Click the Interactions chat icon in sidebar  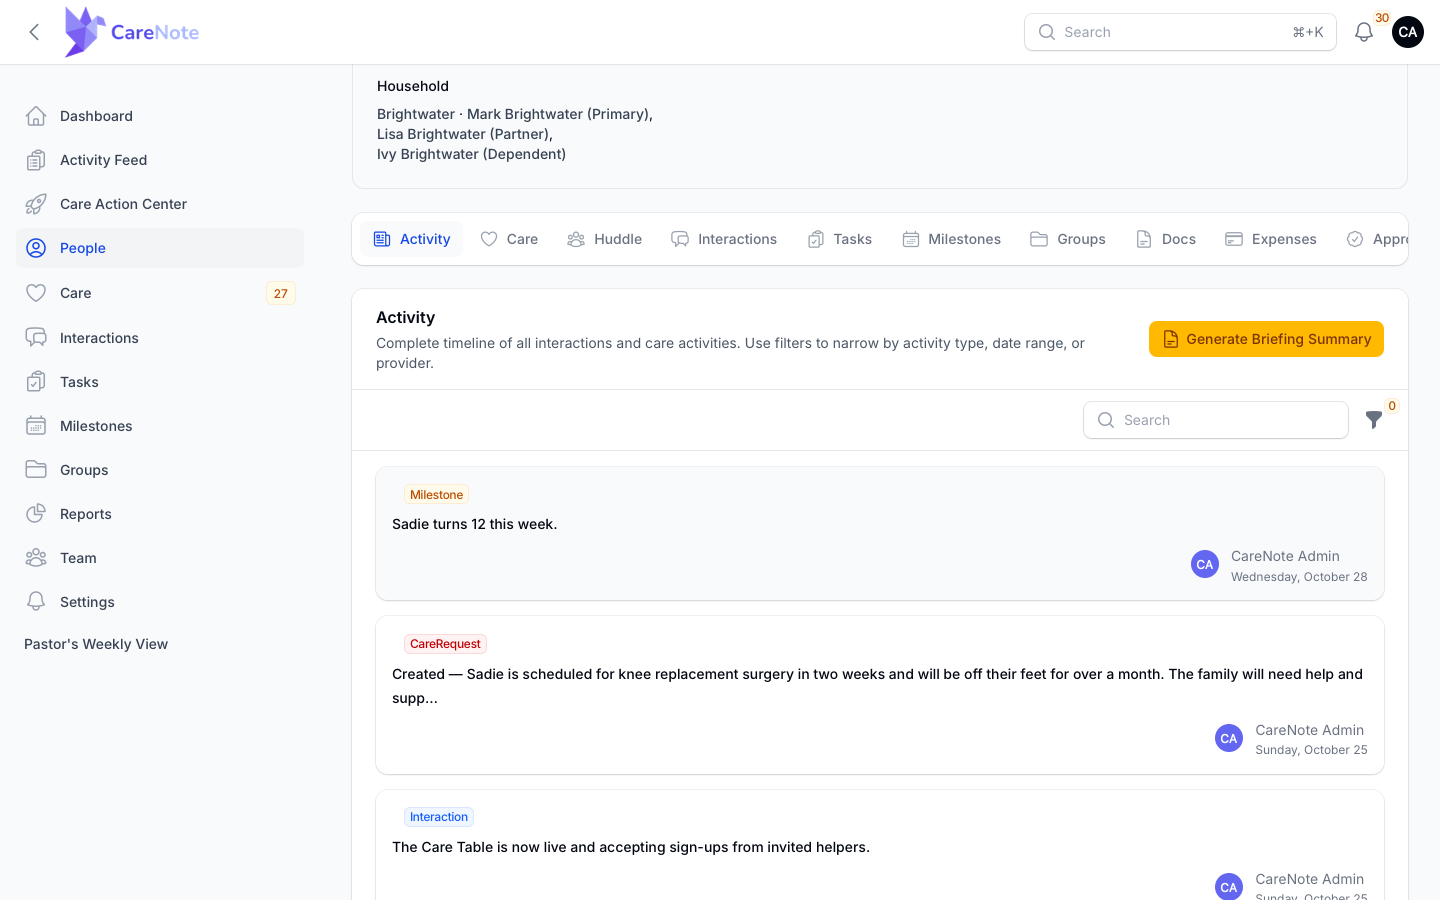click(x=36, y=338)
